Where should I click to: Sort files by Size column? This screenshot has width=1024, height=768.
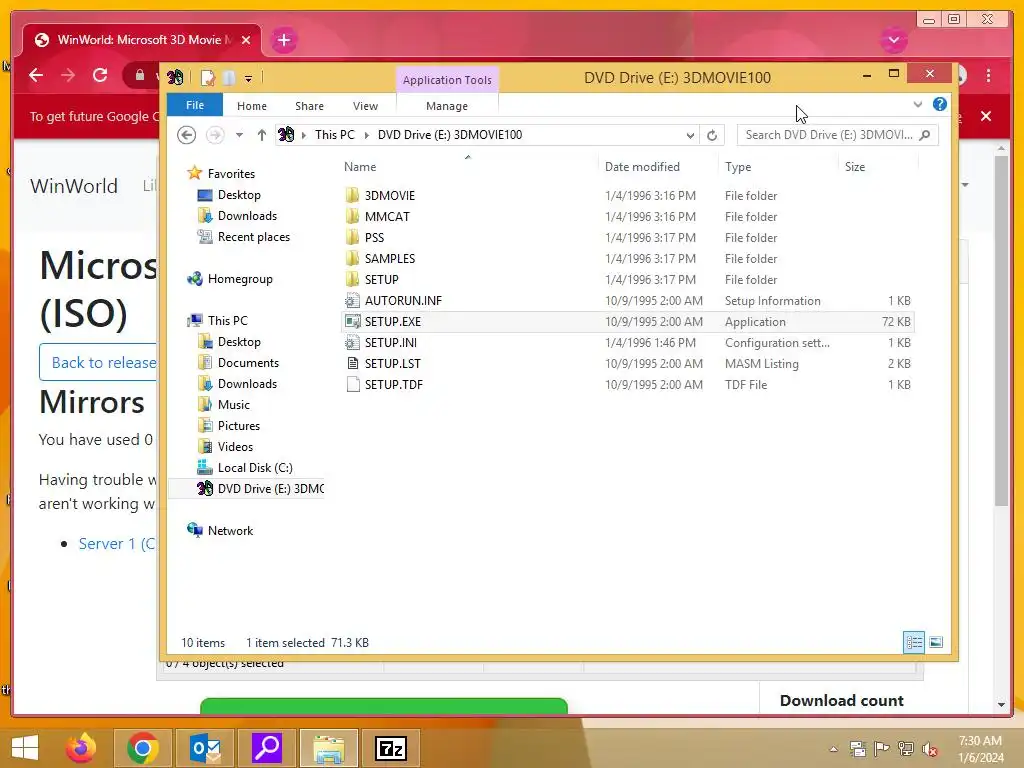click(x=878, y=167)
